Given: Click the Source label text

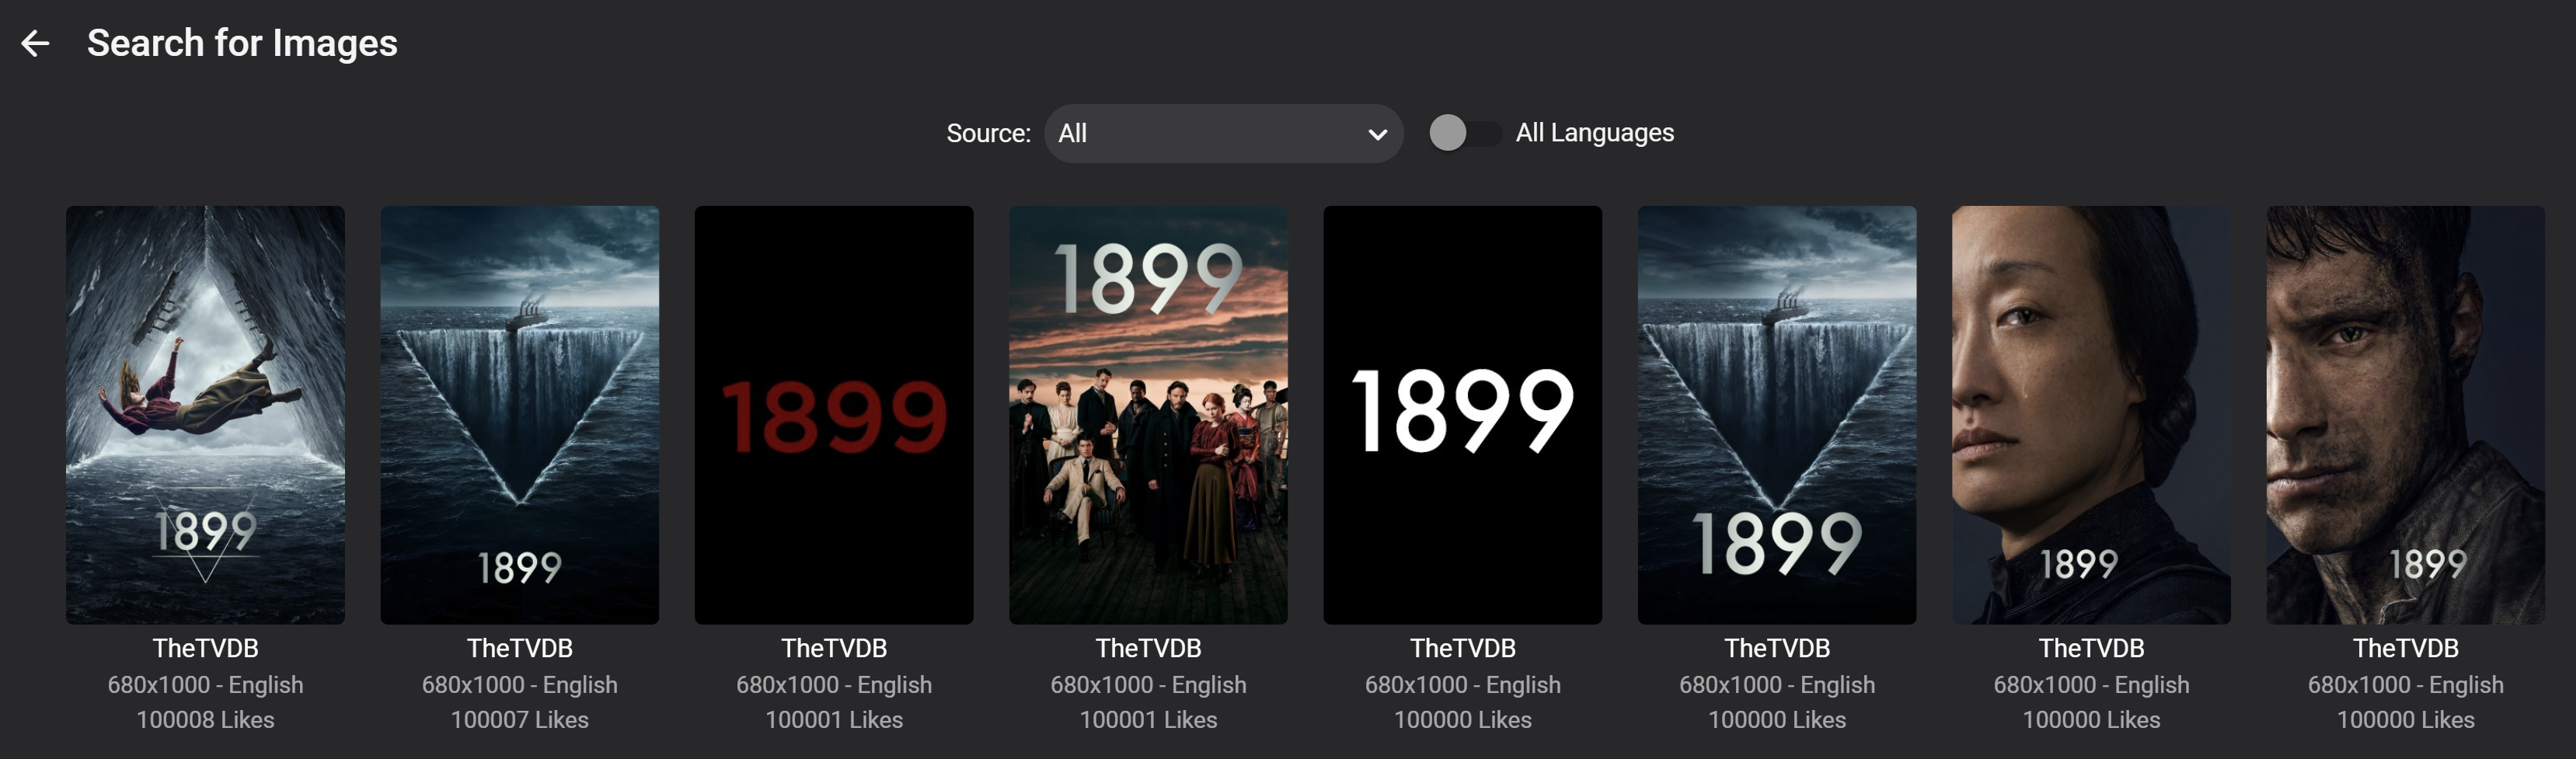Looking at the screenshot, I should click(x=988, y=133).
